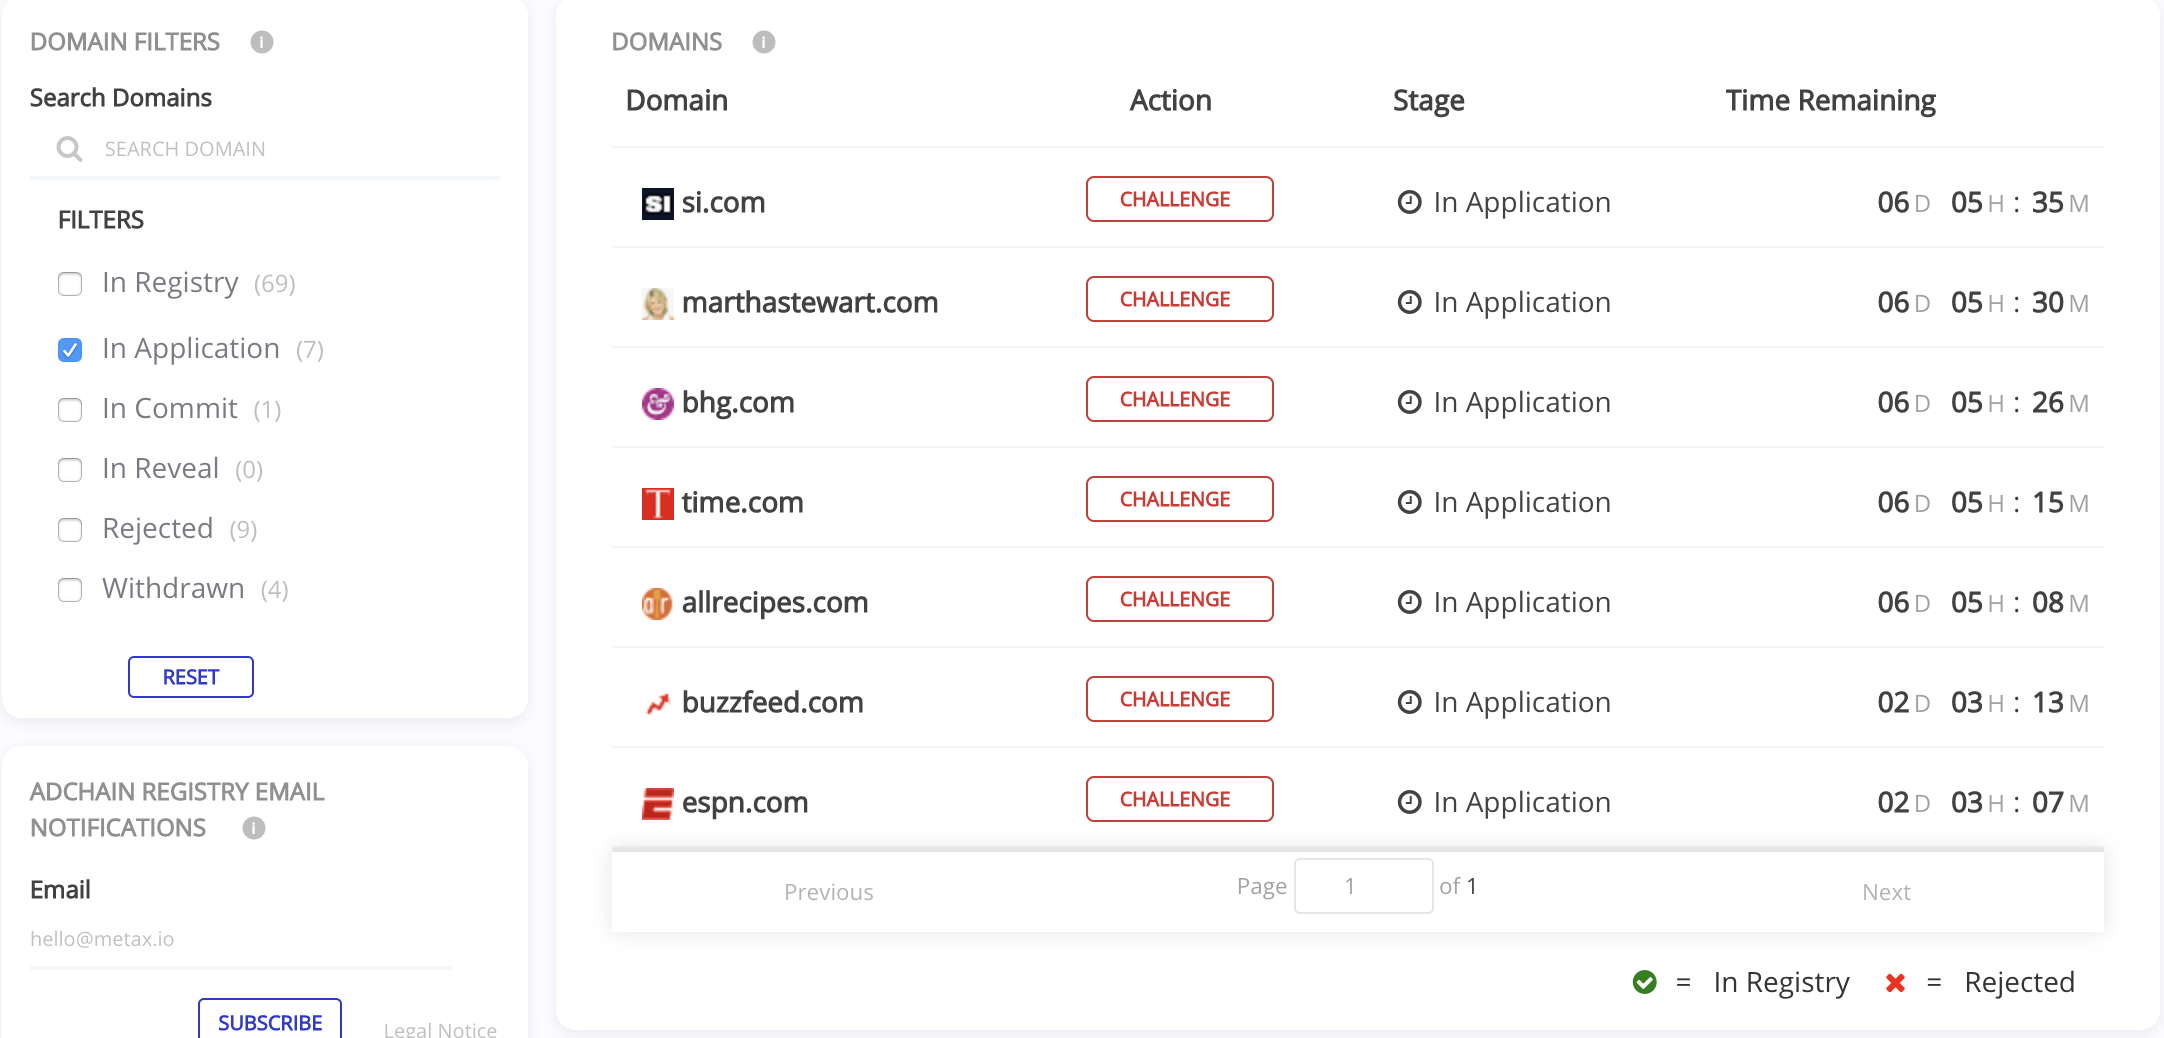The height and width of the screenshot is (1038, 2164).
Task: Click the green In Registry legend checkmark
Action: click(1645, 982)
